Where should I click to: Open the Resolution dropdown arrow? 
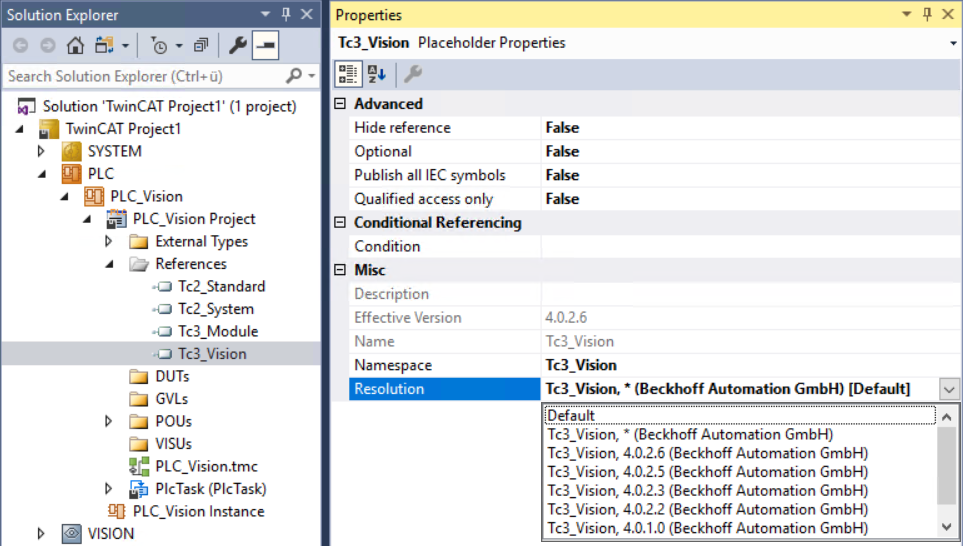click(x=949, y=389)
